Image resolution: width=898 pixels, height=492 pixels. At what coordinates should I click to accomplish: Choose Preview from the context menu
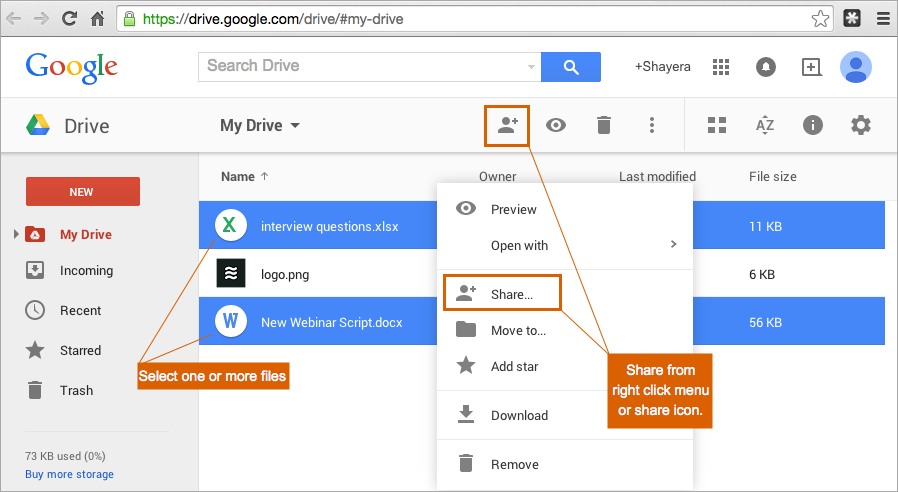[x=565, y=210]
